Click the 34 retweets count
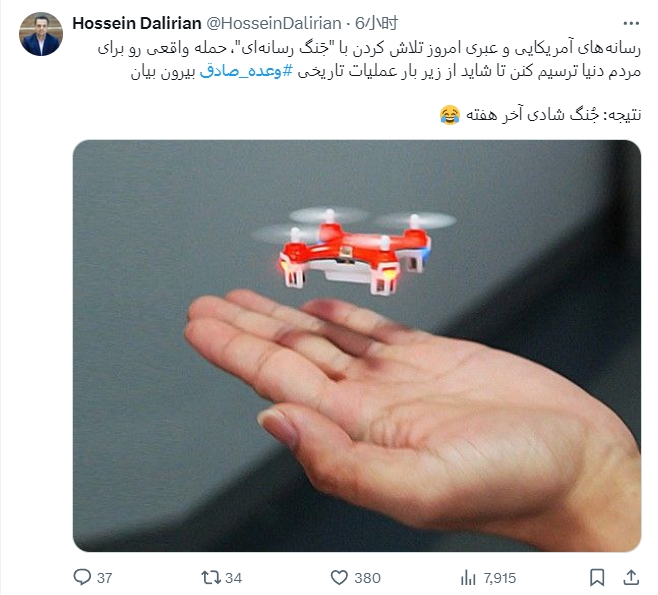The height and width of the screenshot is (595, 658). [233, 578]
